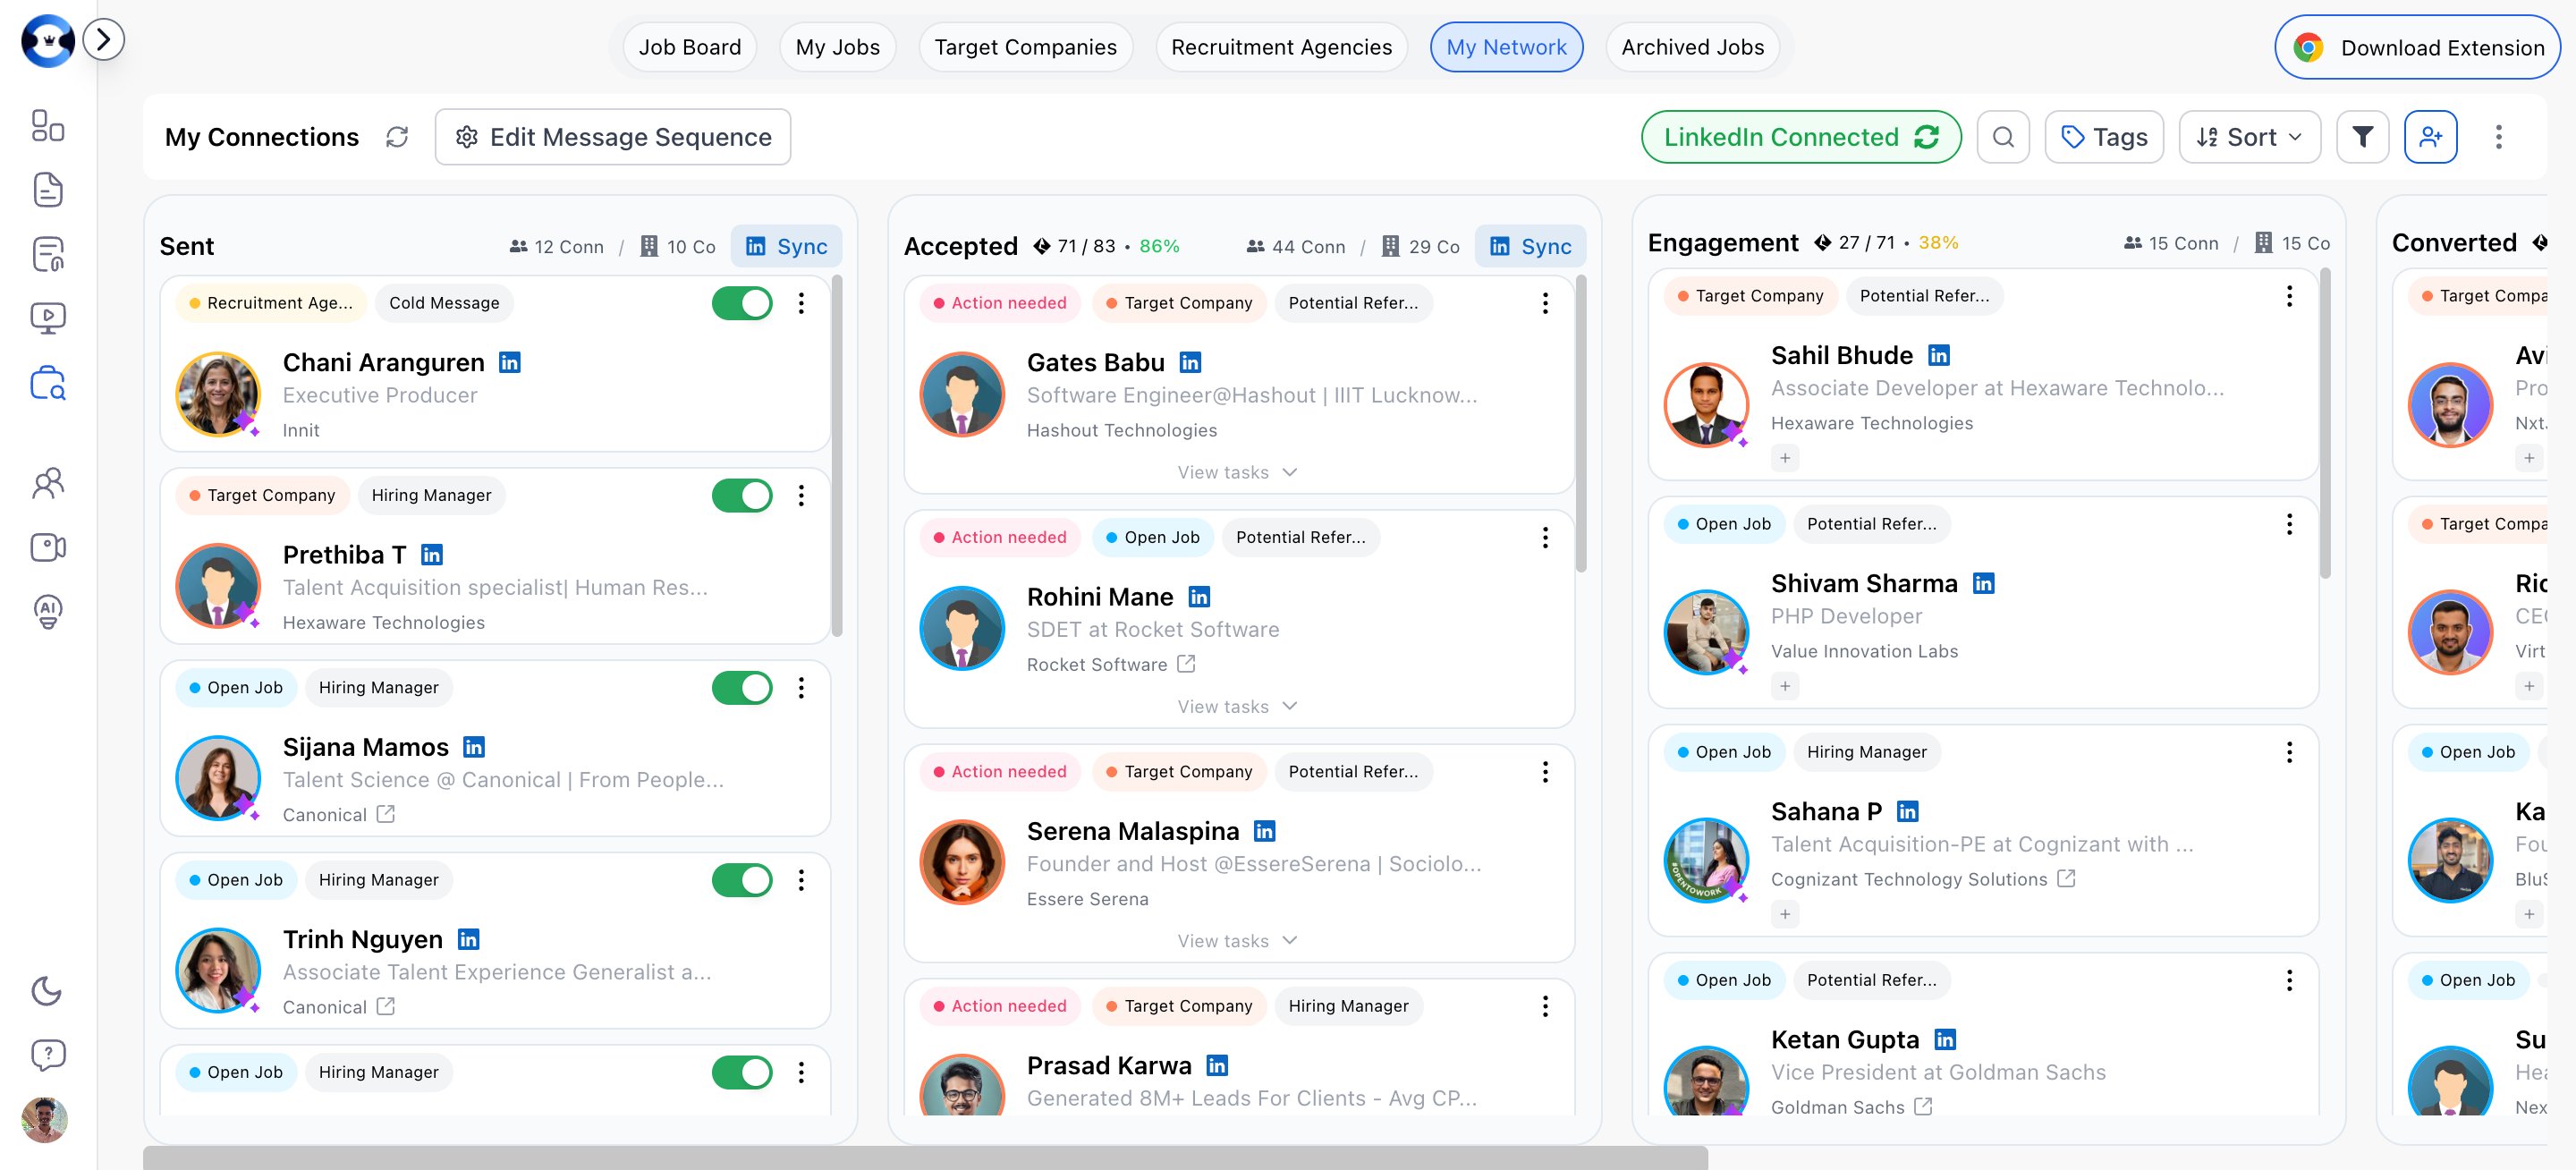Open the Tags button
This screenshot has width=2576, height=1170.
click(2104, 137)
